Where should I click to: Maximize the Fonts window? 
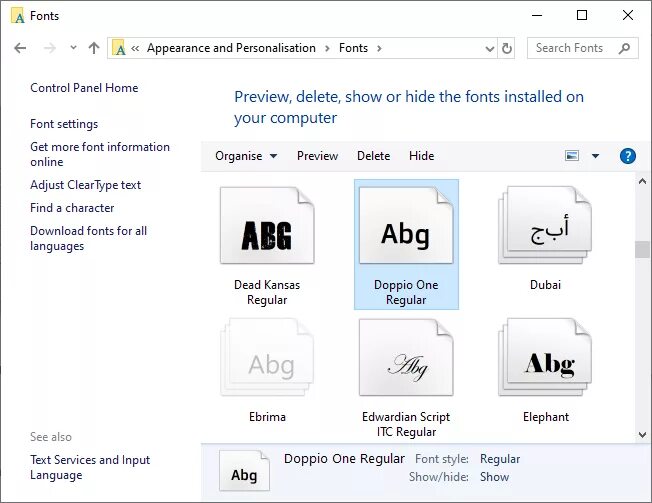582,15
